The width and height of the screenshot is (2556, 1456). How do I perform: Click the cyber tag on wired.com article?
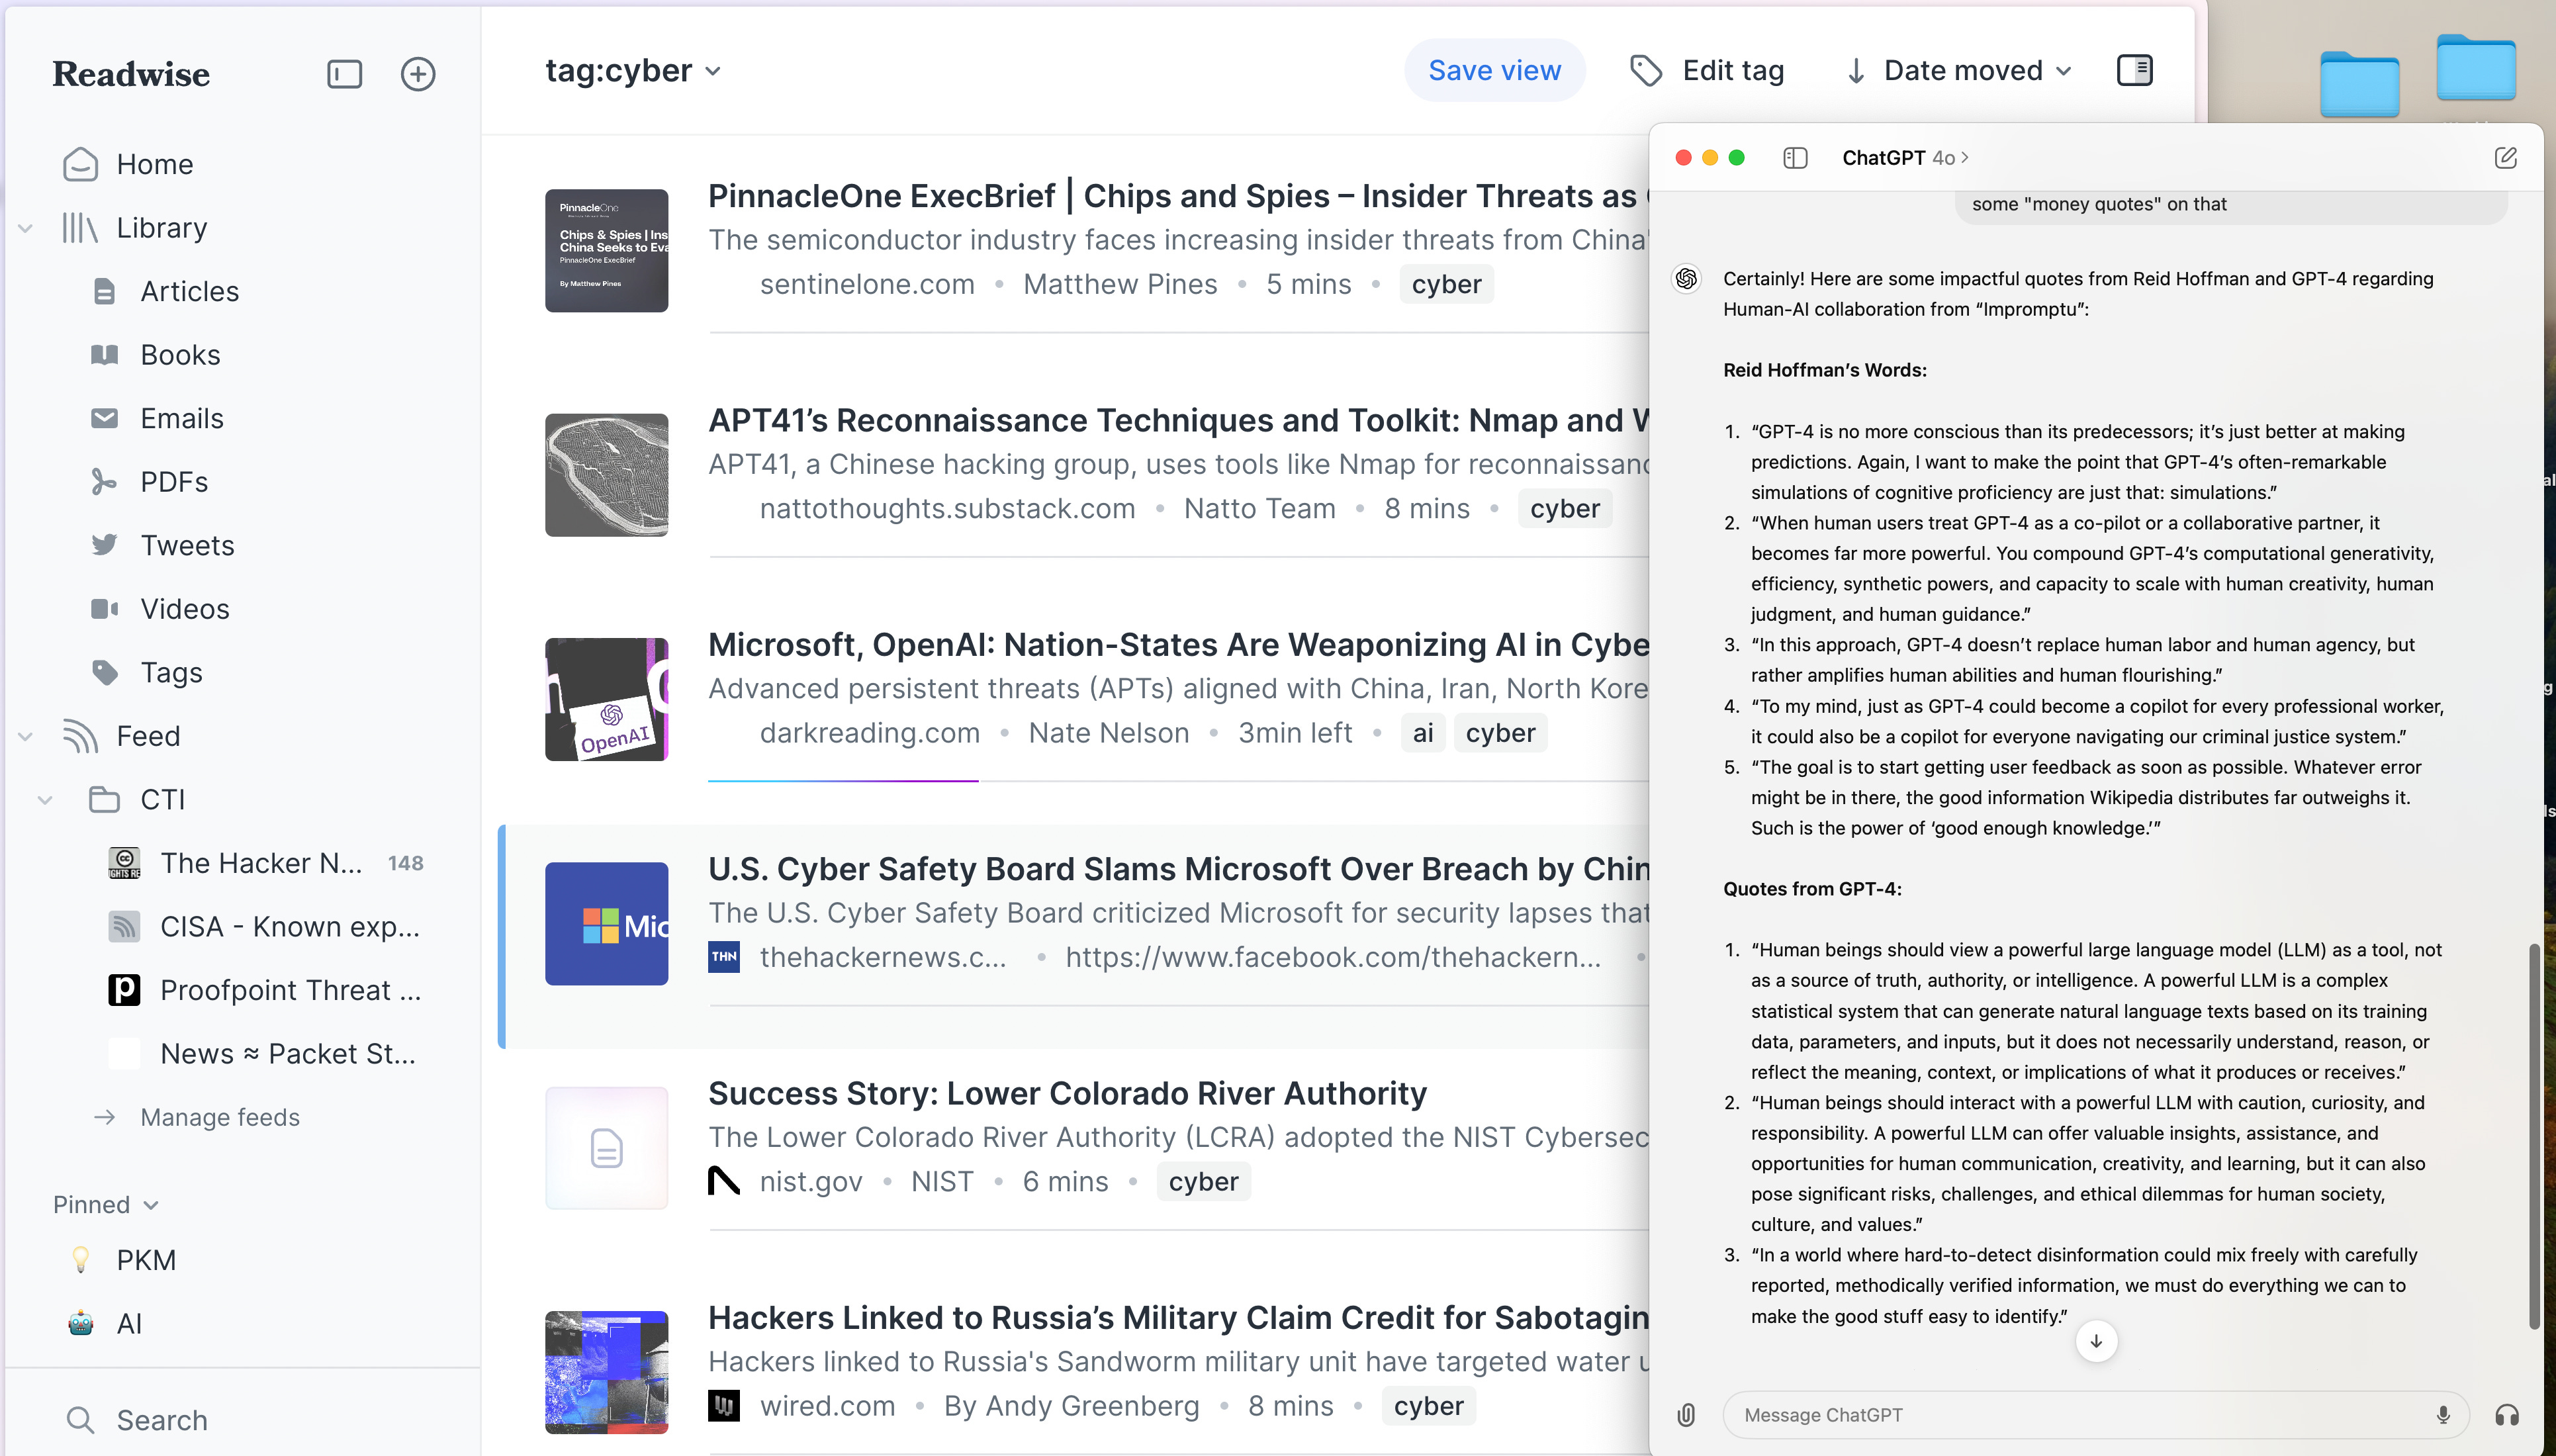[1428, 1406]
